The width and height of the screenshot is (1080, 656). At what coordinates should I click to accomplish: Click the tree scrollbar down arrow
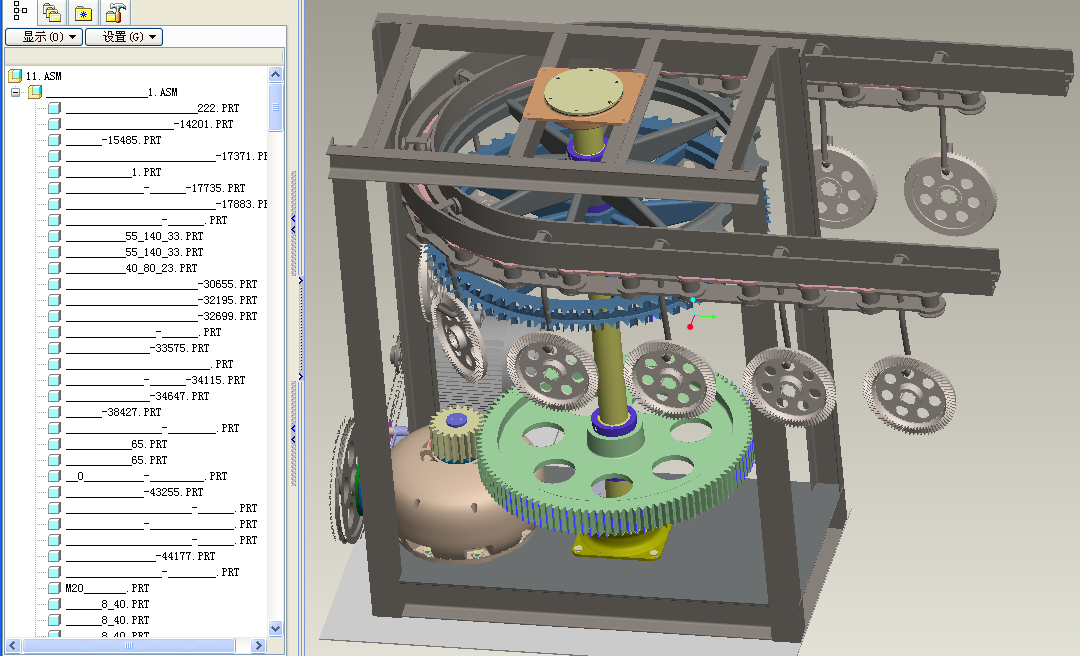click(276, 628)
